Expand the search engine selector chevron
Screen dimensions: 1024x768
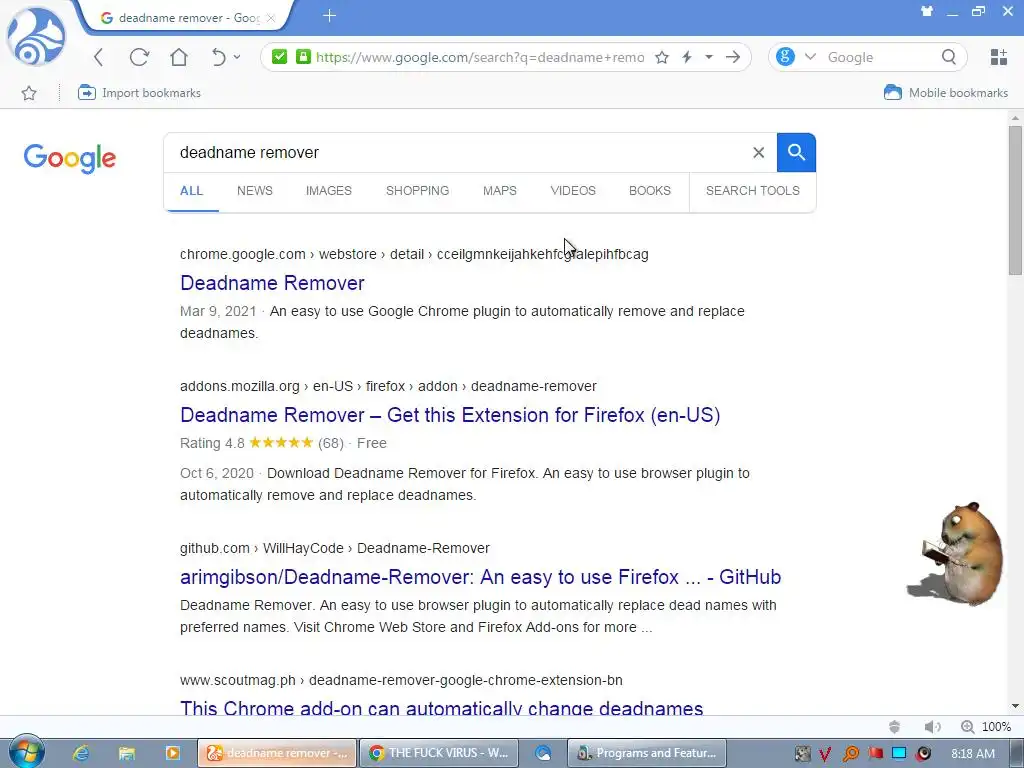click(x=810, y=57)
